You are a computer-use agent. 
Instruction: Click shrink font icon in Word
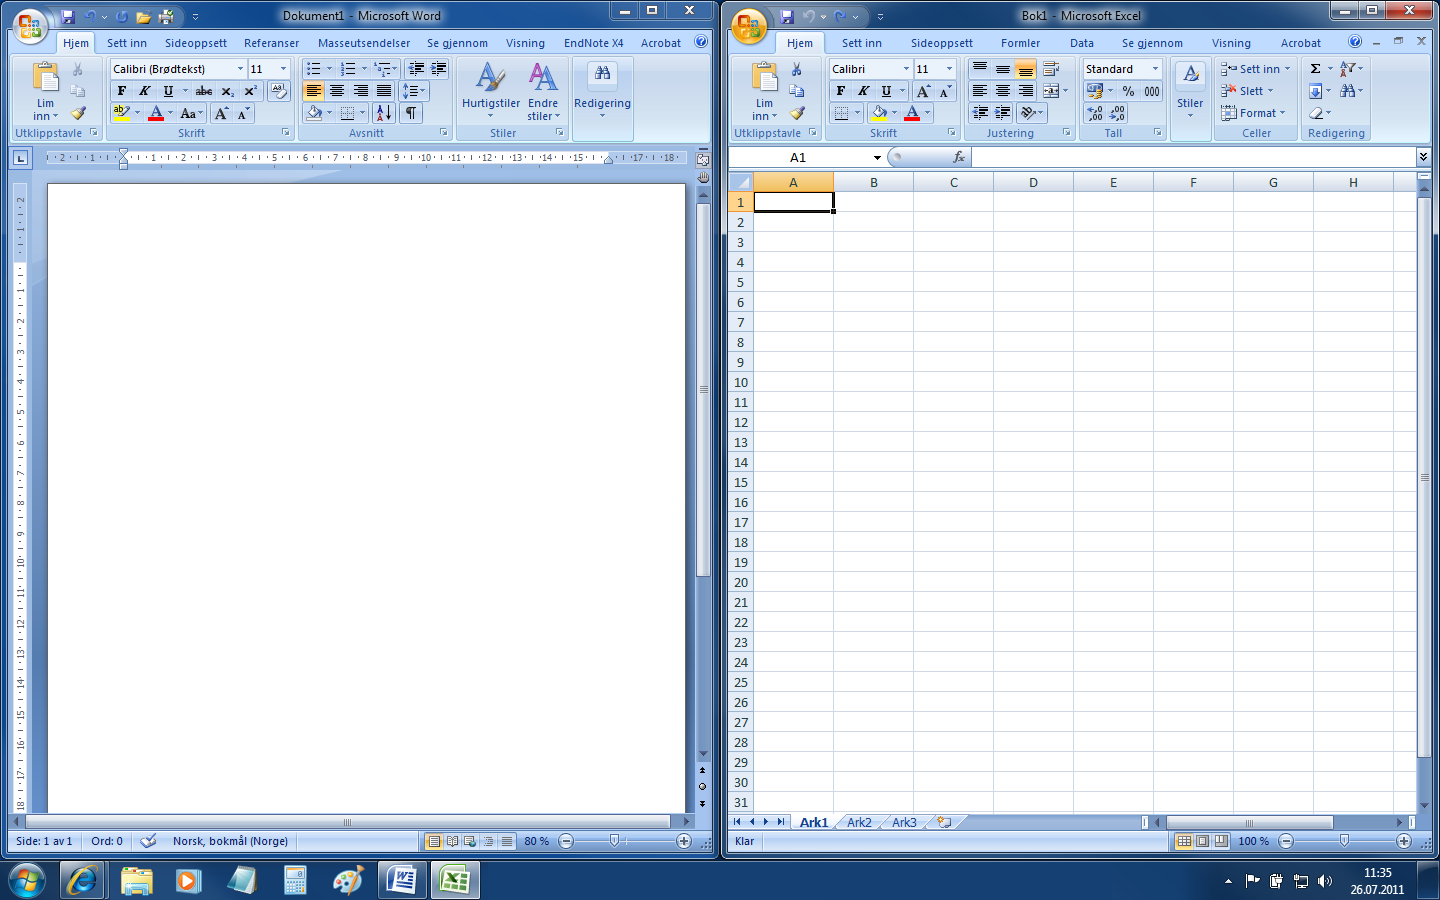tap(243, 113)
